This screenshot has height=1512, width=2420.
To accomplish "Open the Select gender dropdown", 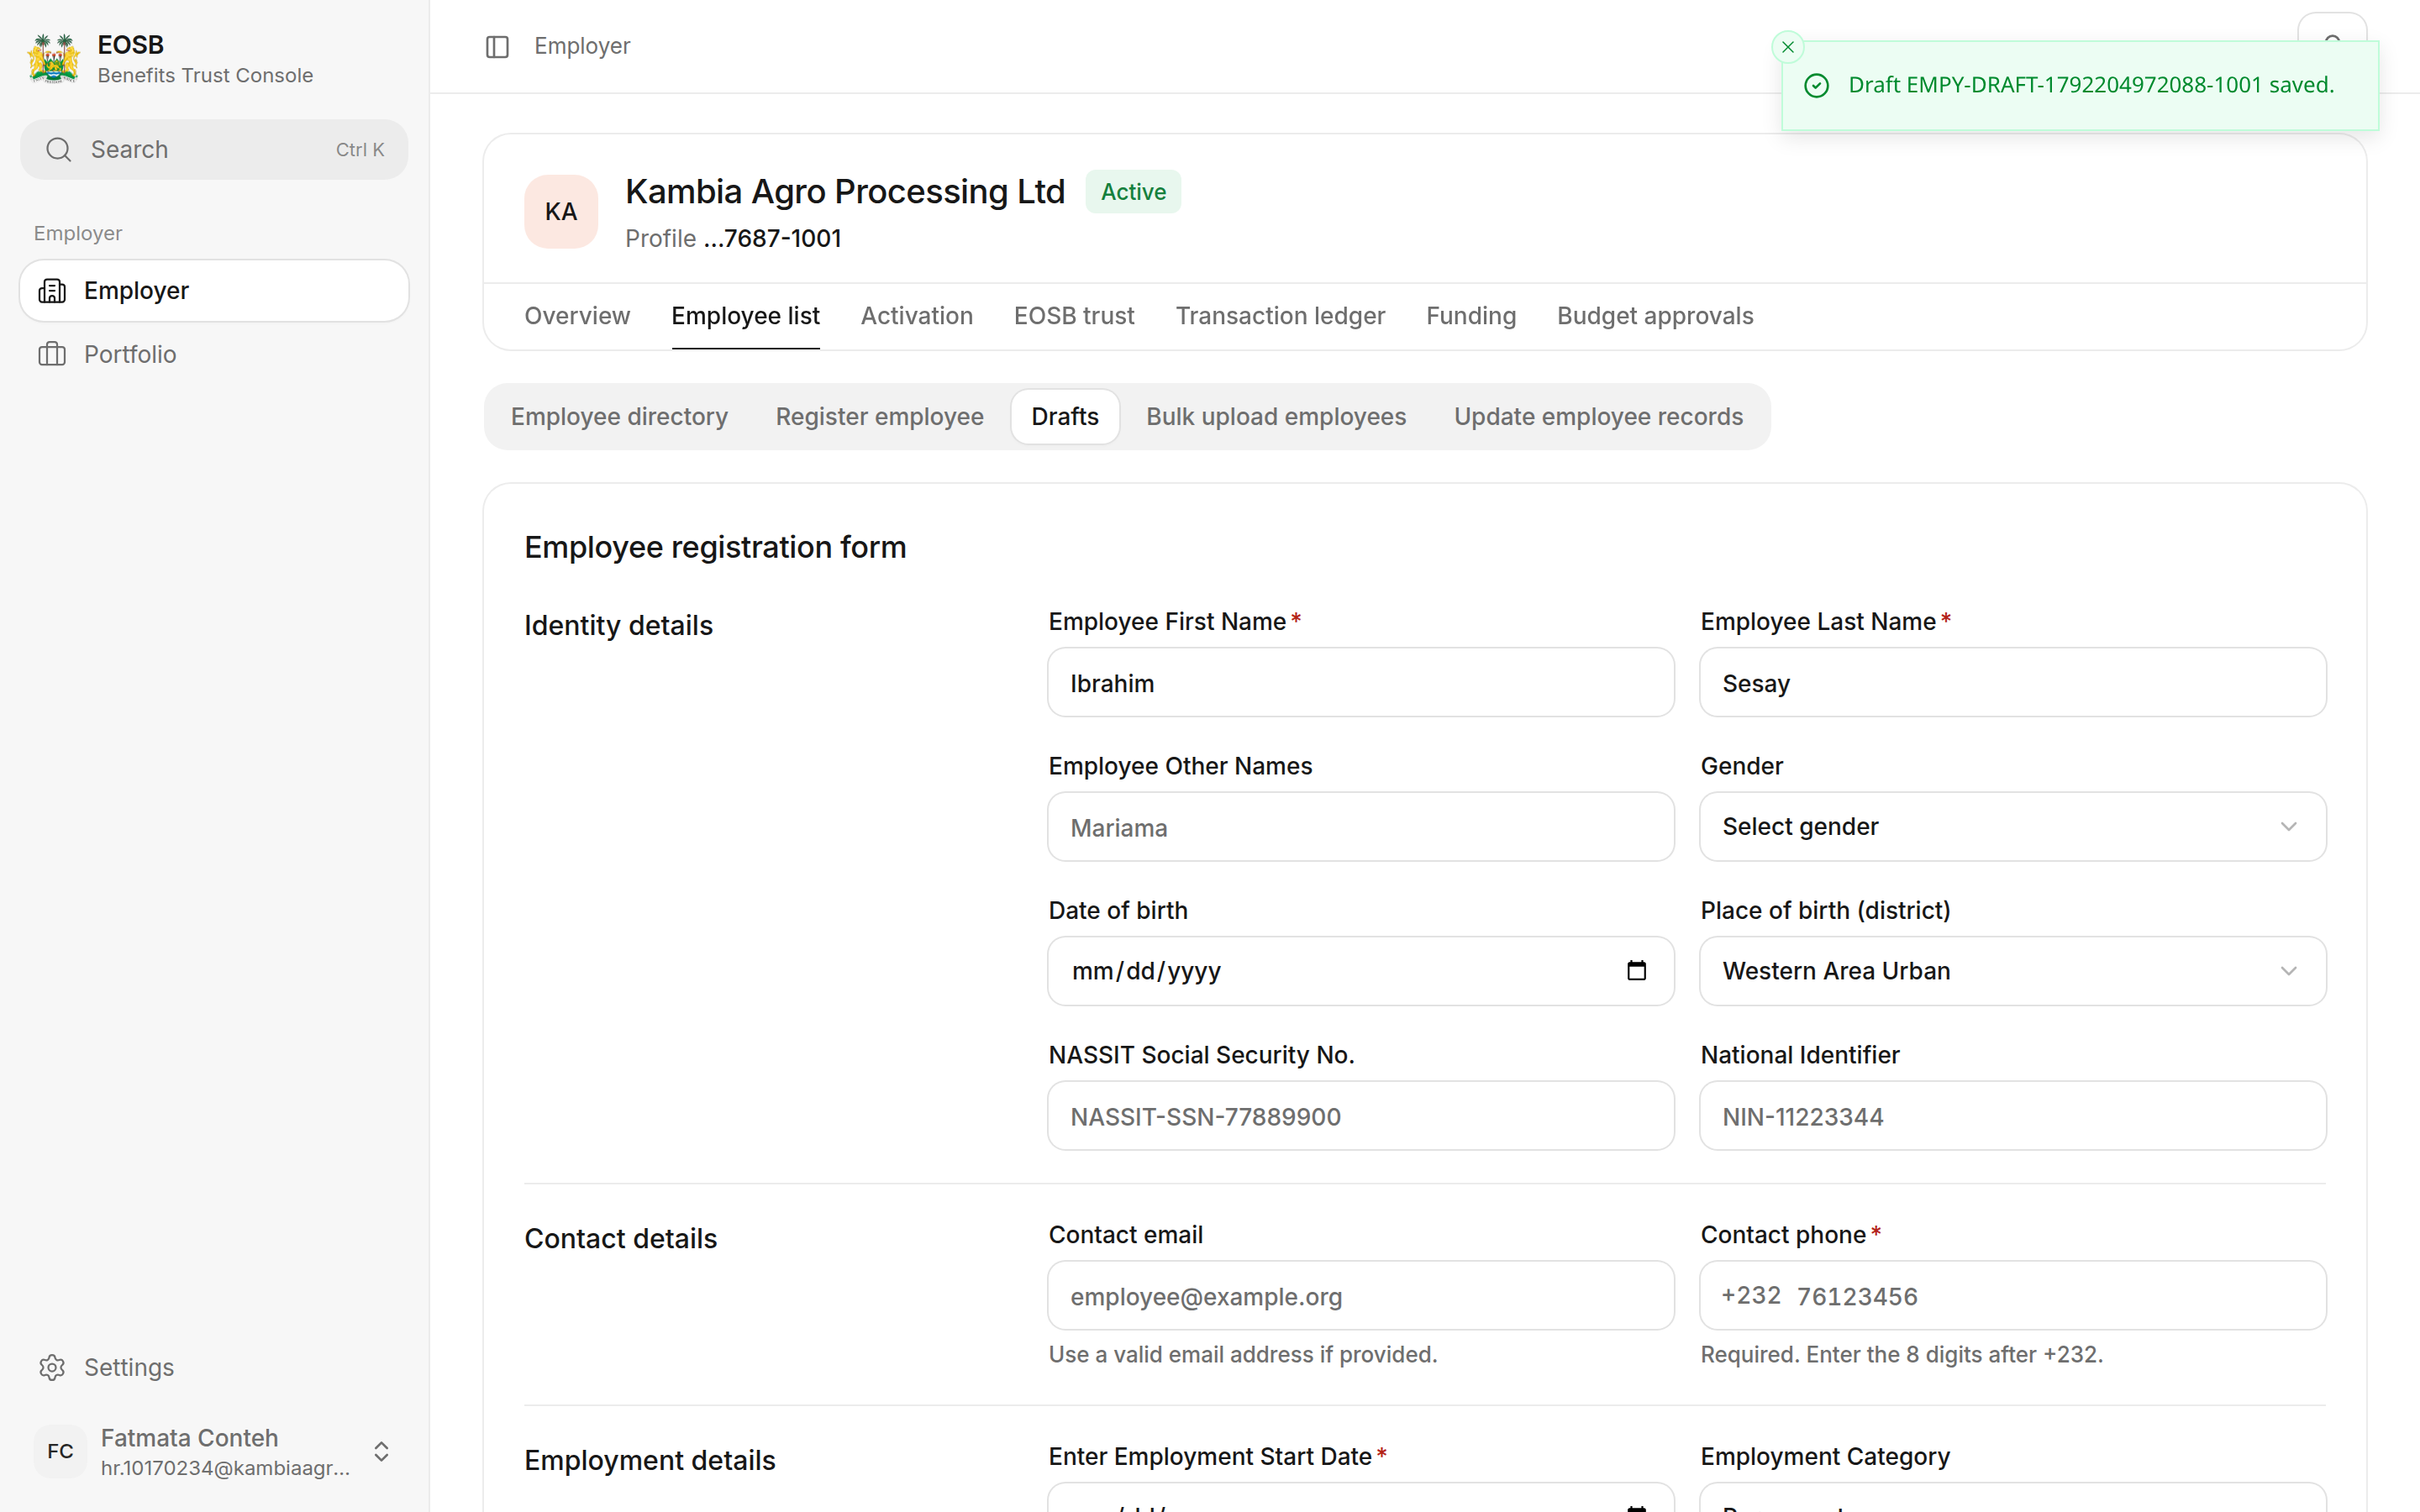I will pos(2012,827).
